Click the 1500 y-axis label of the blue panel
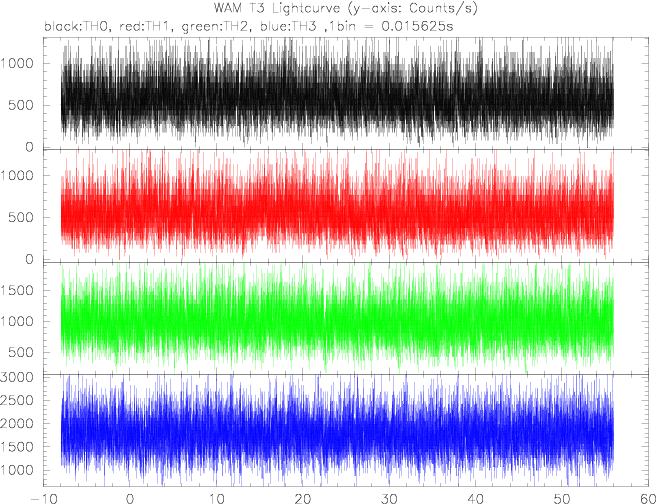The height and width of the screenshot is (504, 657). click(x=17, y=447)
